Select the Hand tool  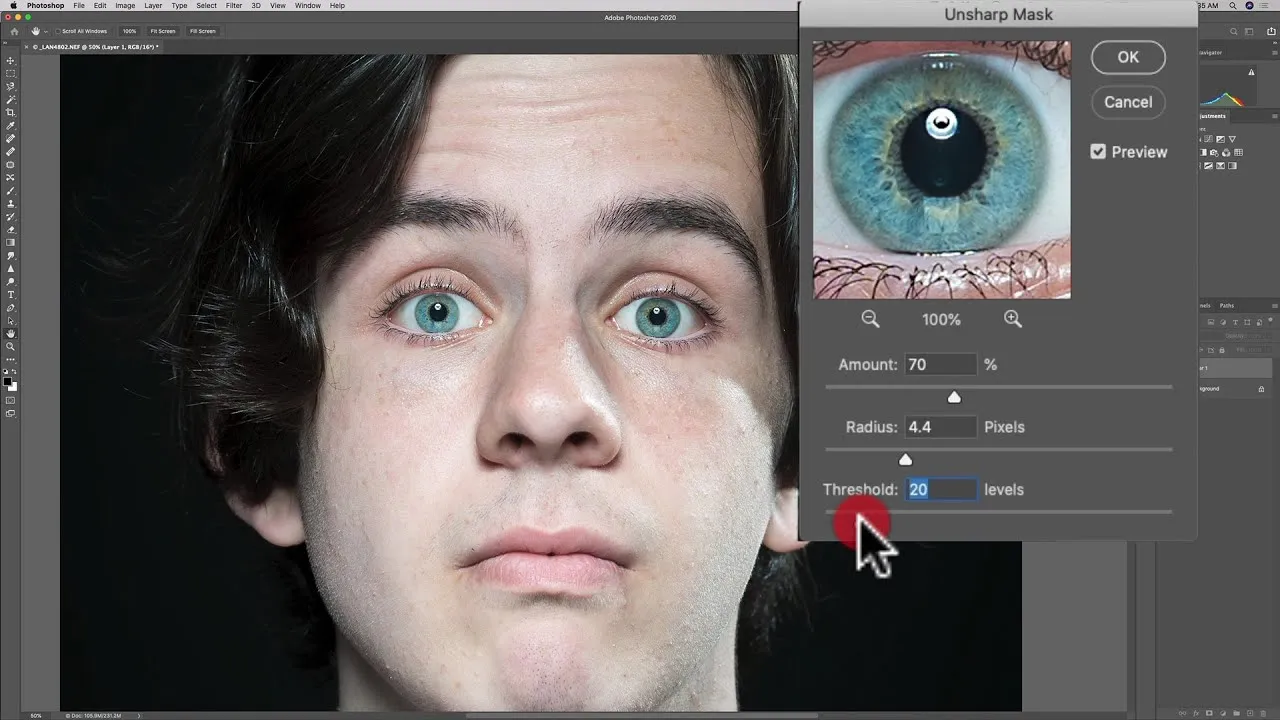pyautogui.click(x=11, y=332)
